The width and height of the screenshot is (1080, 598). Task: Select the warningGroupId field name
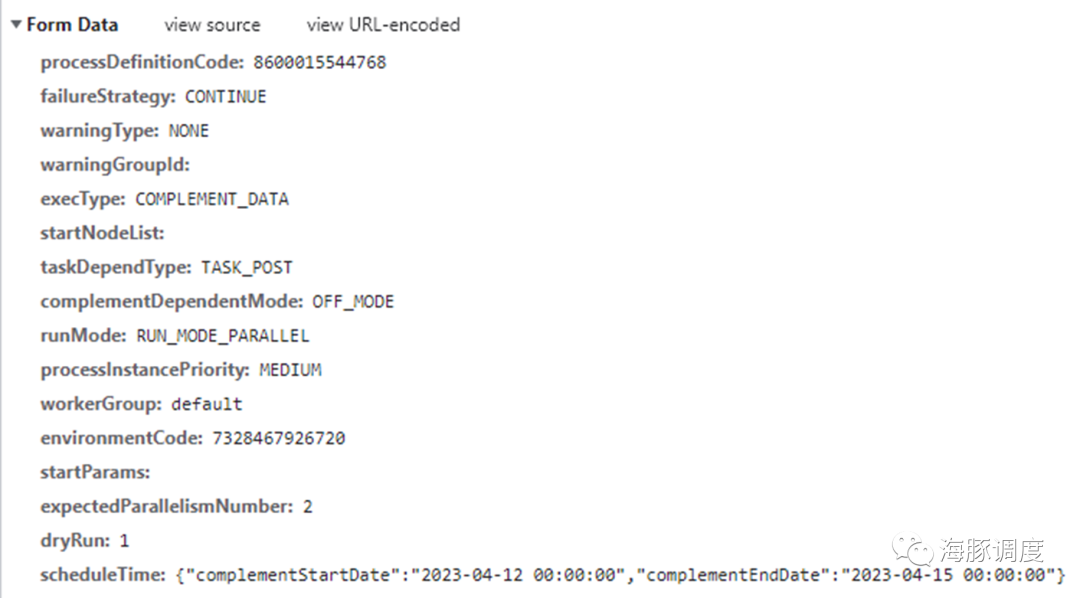pos(114,165)
